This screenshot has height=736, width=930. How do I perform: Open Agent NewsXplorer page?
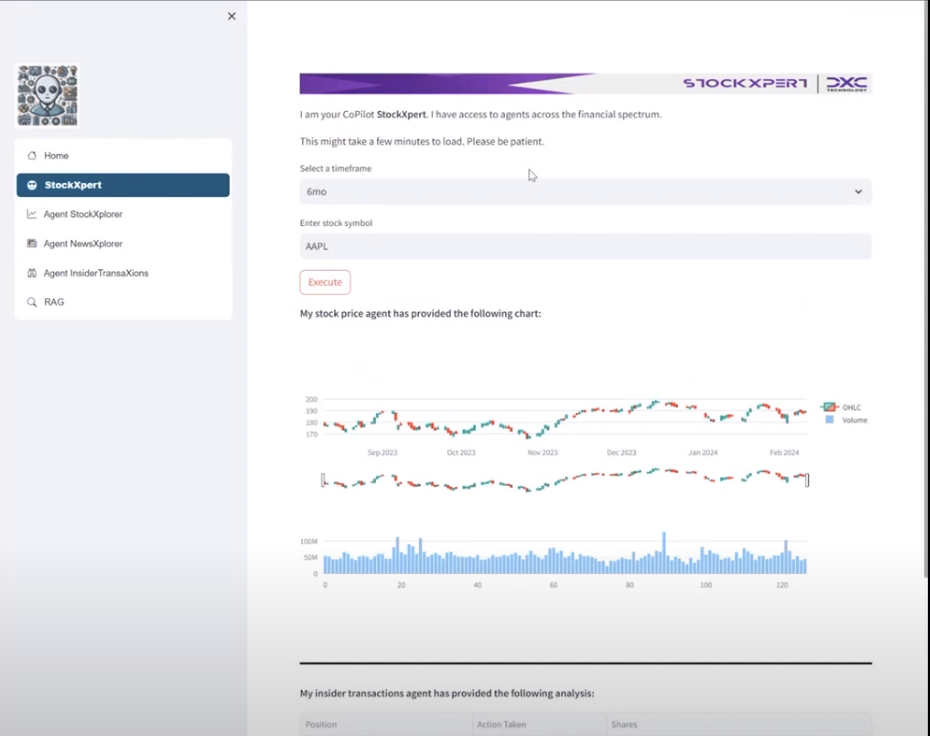pyautogui.click(x=123, y=243)
